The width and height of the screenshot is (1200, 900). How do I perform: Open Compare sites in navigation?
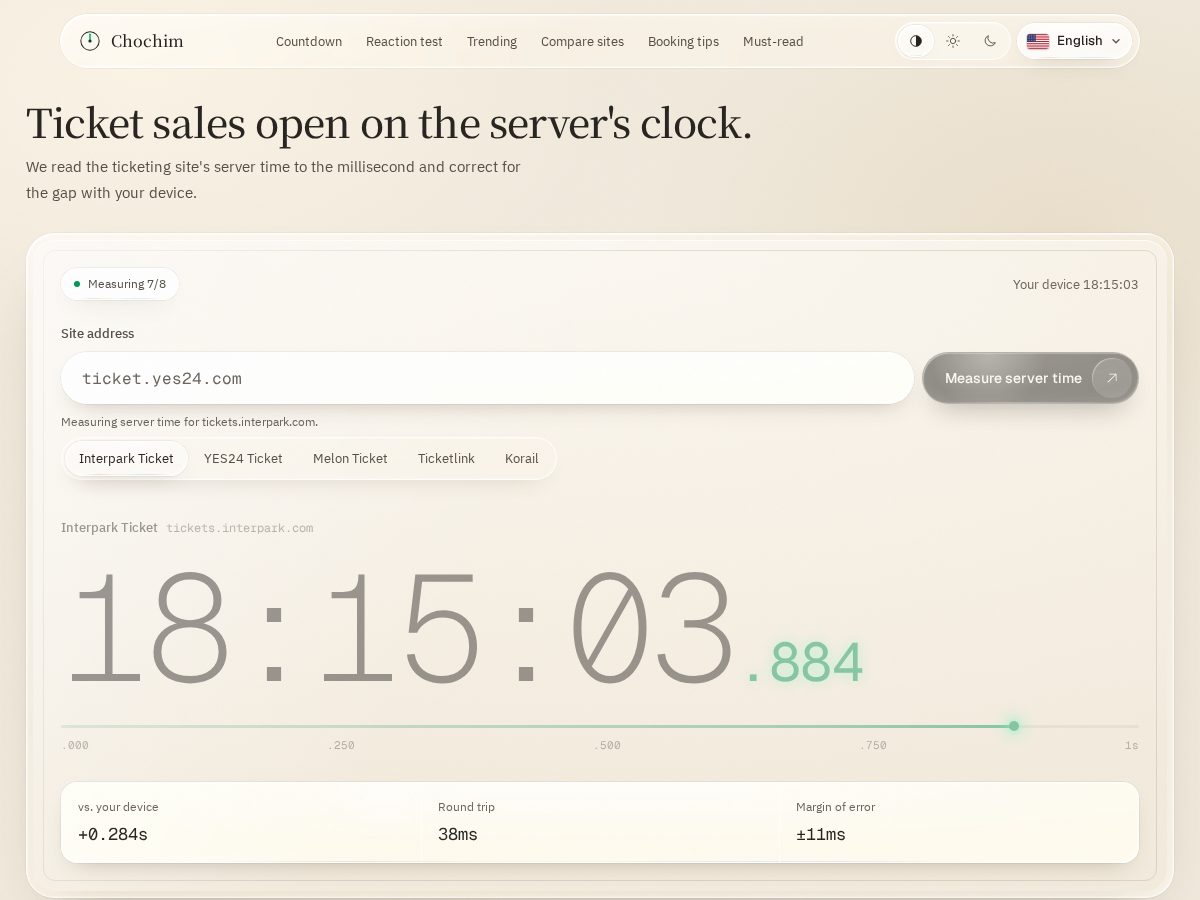point(582,41)
